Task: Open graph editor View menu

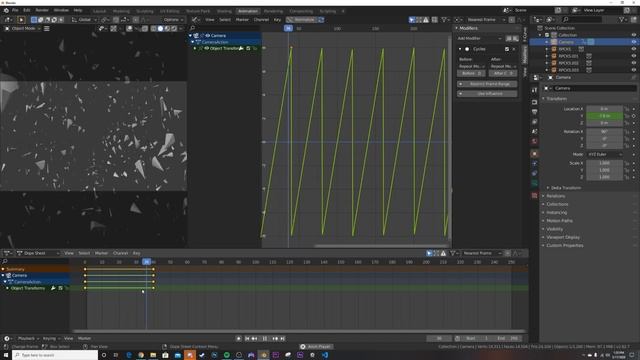Action: [x=210, y=20]
